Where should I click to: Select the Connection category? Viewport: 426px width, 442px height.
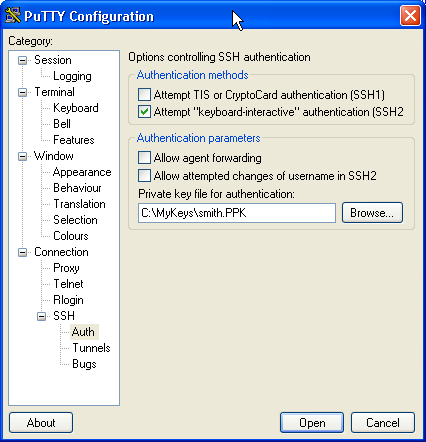tap(61, 252)
